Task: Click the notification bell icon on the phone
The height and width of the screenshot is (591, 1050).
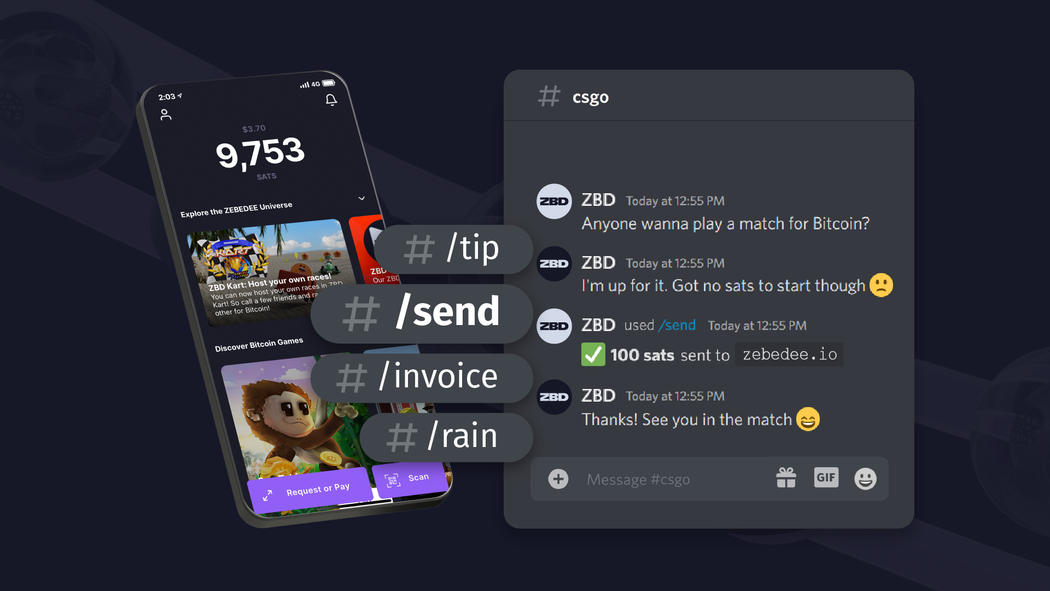Action: coord(331,100)
